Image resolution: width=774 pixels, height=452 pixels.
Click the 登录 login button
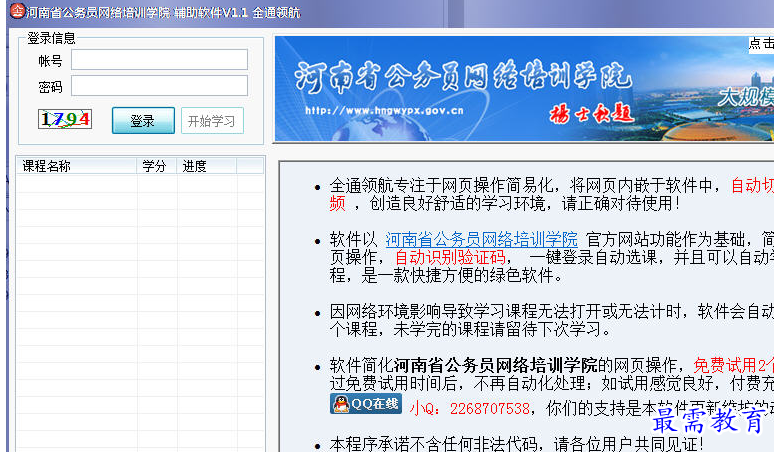[143, 120]
